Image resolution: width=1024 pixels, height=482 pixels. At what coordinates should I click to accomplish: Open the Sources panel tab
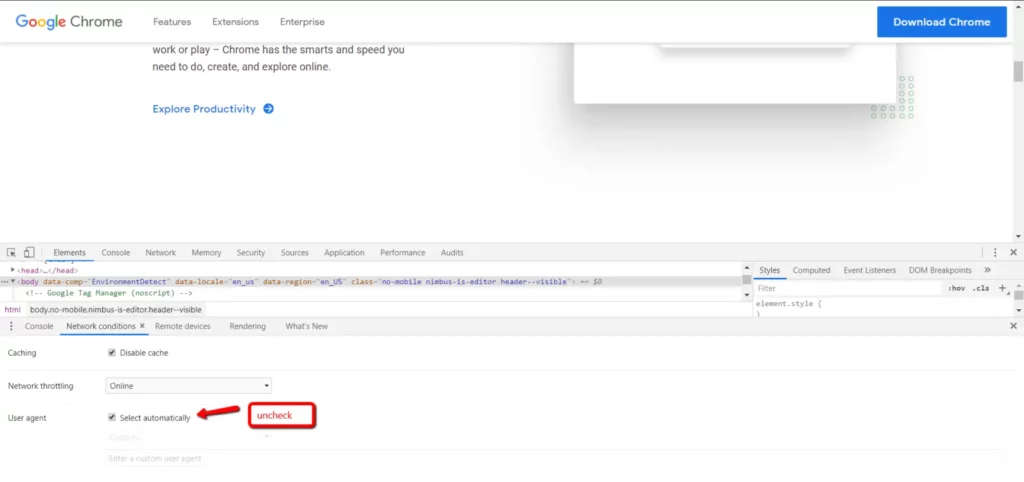(x=295, y=252)
